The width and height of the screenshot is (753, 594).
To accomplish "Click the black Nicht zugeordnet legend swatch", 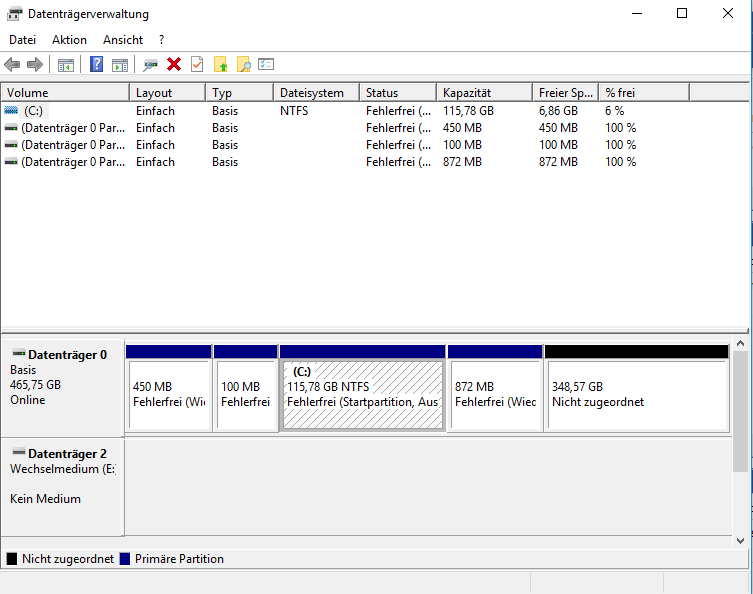I will (12, 559).
